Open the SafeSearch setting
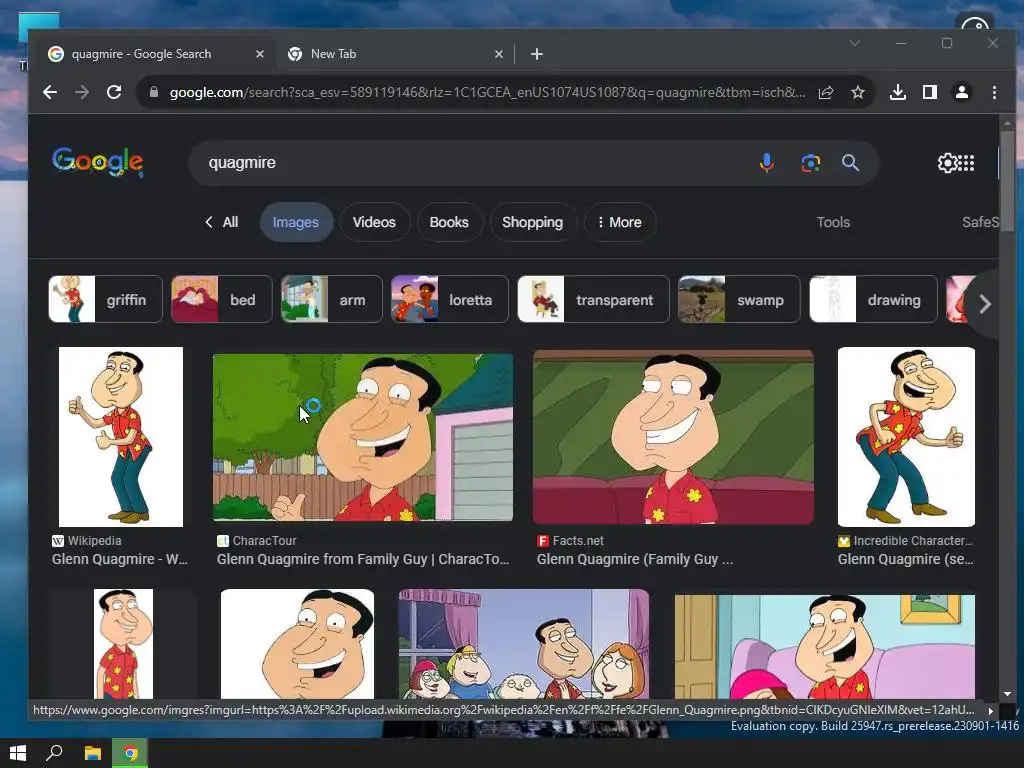The height and width of the screenshot is (768, 1024). point(980,222)
